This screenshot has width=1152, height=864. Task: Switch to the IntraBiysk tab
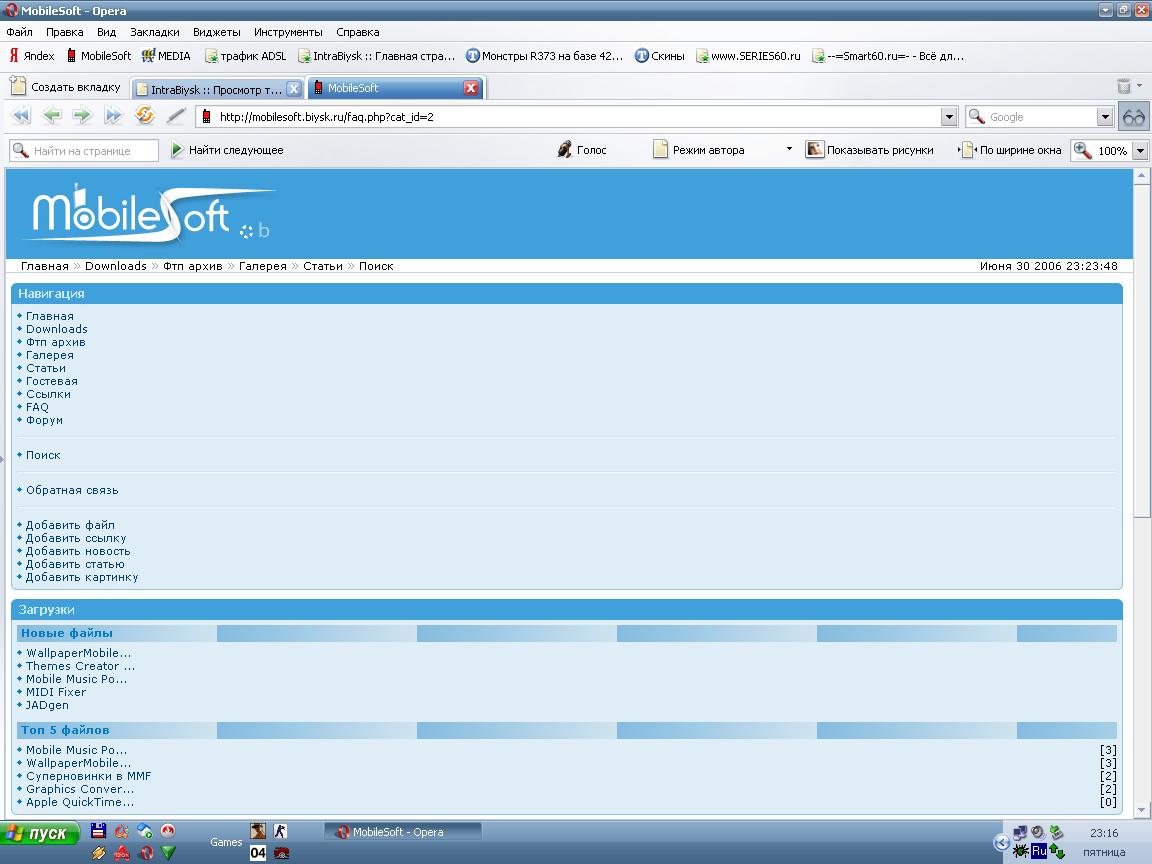[x=215, y=89]
